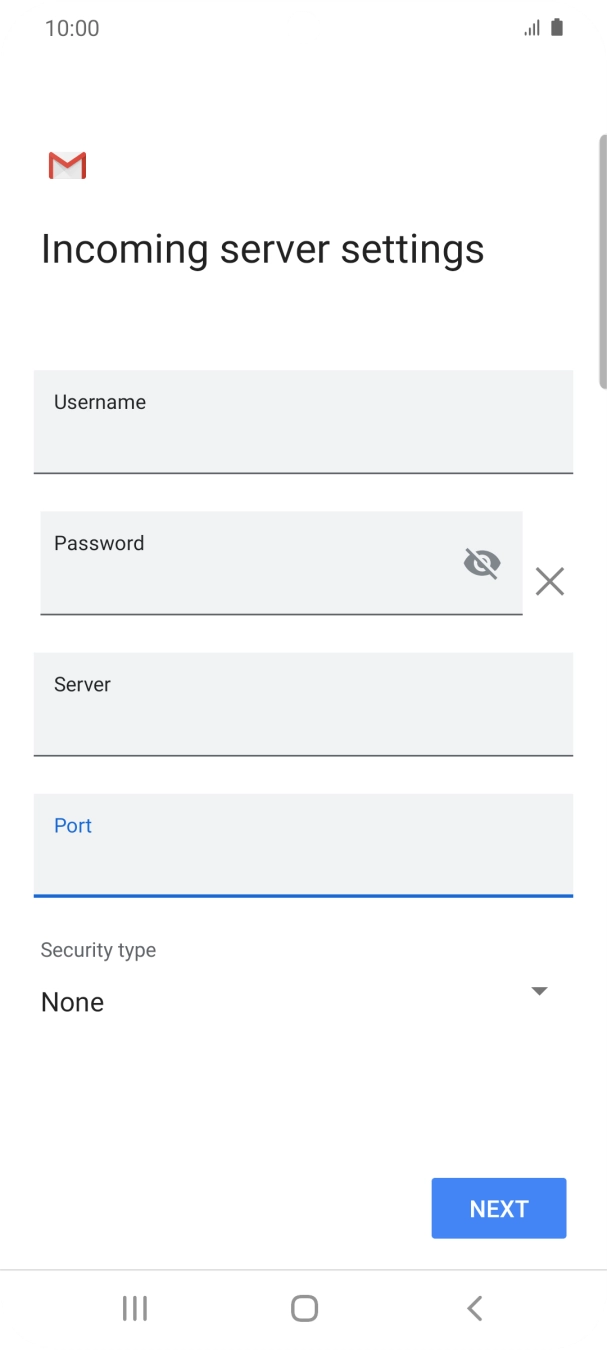Expand the dropdown arrow next to None

(538, 991)
